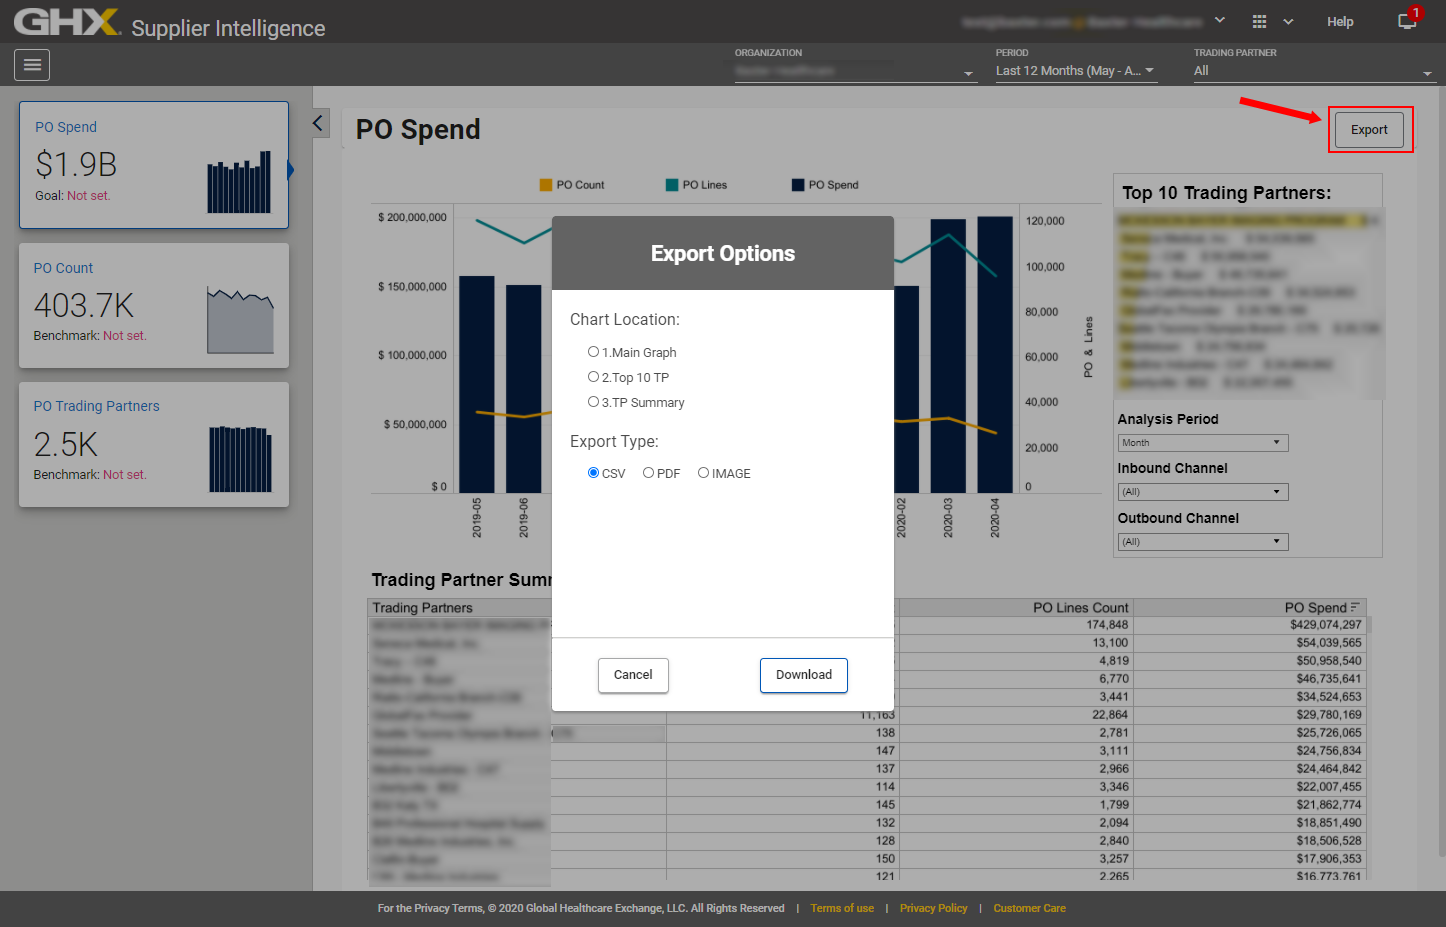The width and height of the screenshot is (1446, 927).
Task: Open the notifications bell showing 1 alert
Action: [x=1406, y=21]
